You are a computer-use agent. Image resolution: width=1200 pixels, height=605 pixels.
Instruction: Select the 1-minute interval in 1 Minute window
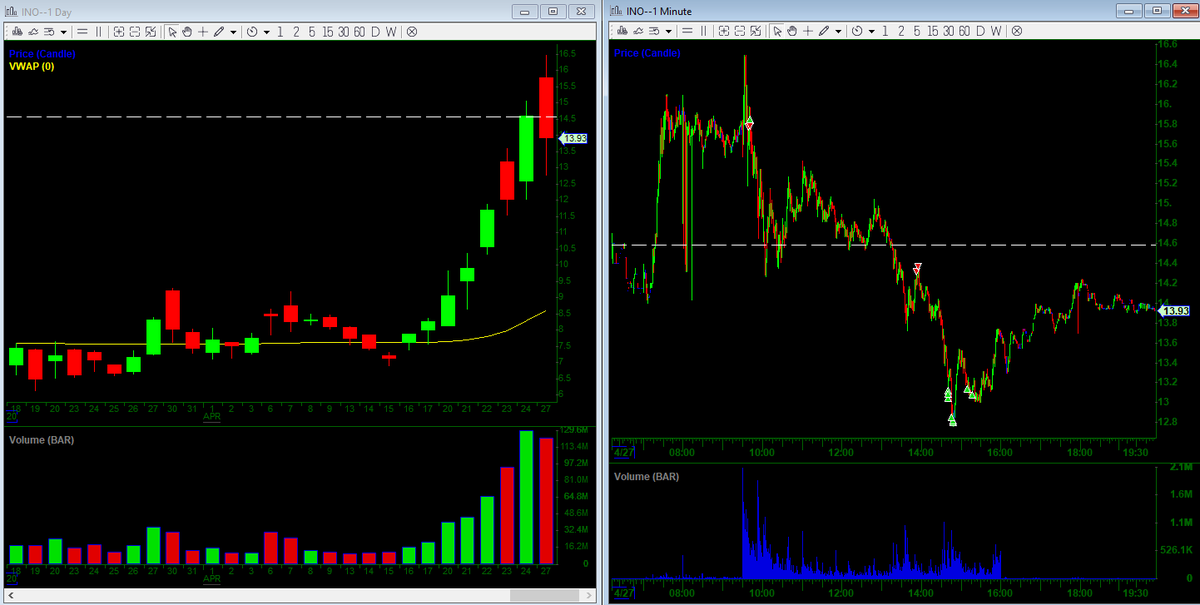[885, 31]
